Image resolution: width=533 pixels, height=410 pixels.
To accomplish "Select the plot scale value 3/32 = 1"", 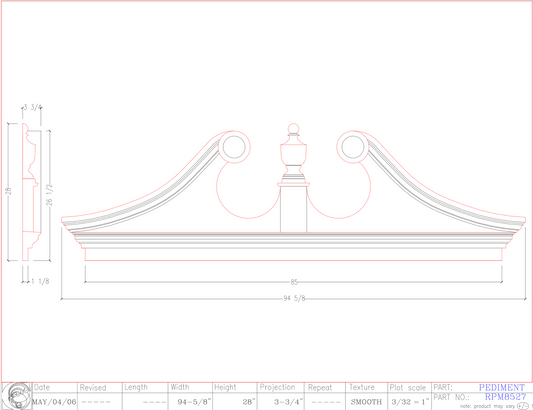I will pos(410,402).
